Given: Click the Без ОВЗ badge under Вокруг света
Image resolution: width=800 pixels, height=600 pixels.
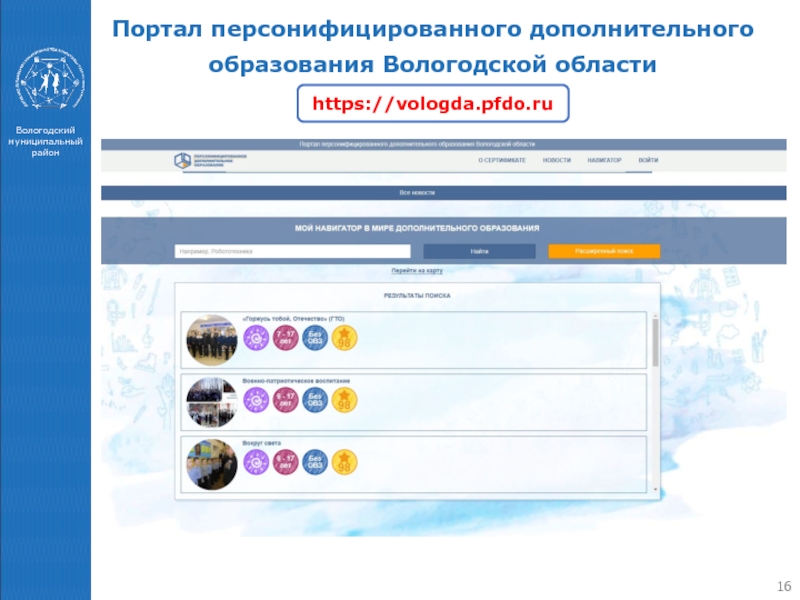Looking at the screenshot, I should pyautogui.click(x=314, y=462).
